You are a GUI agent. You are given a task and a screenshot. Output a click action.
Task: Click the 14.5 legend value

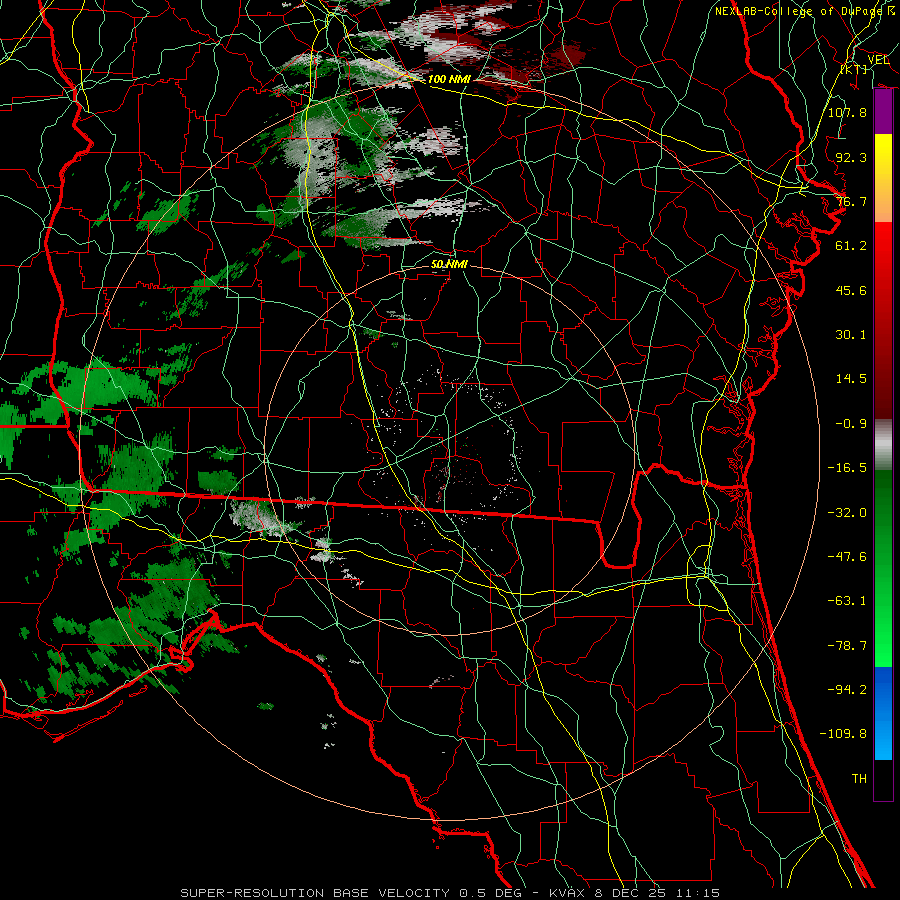[x=851, y=379]
